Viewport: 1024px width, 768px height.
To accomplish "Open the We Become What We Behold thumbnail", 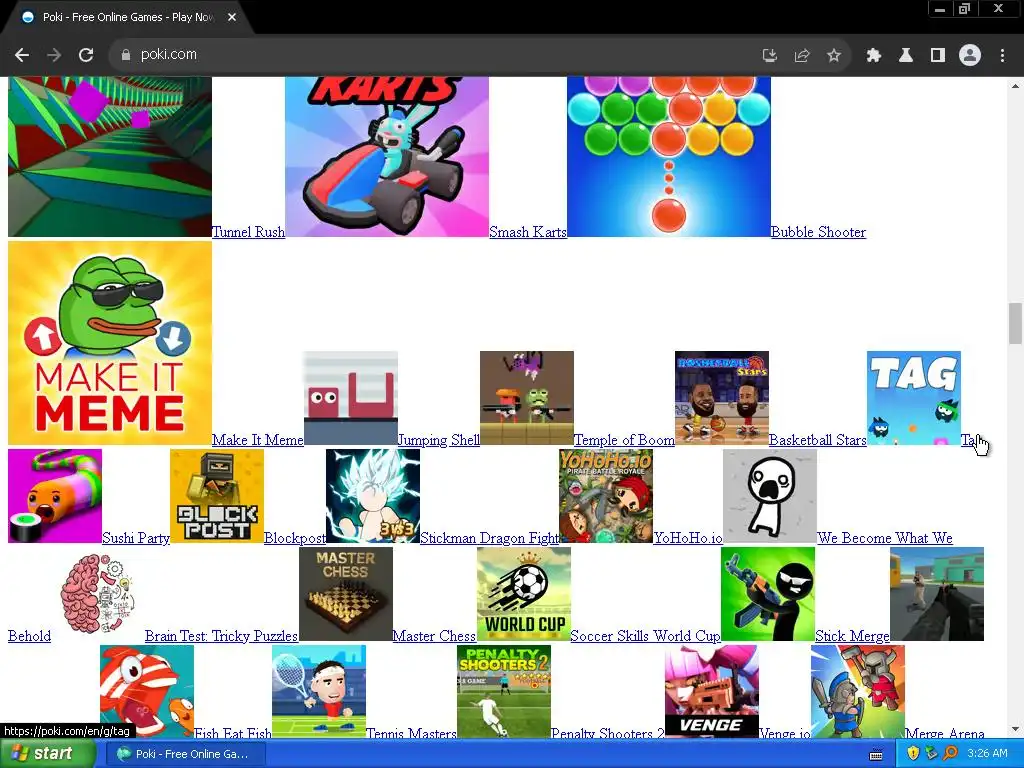I will coord(770,496).
